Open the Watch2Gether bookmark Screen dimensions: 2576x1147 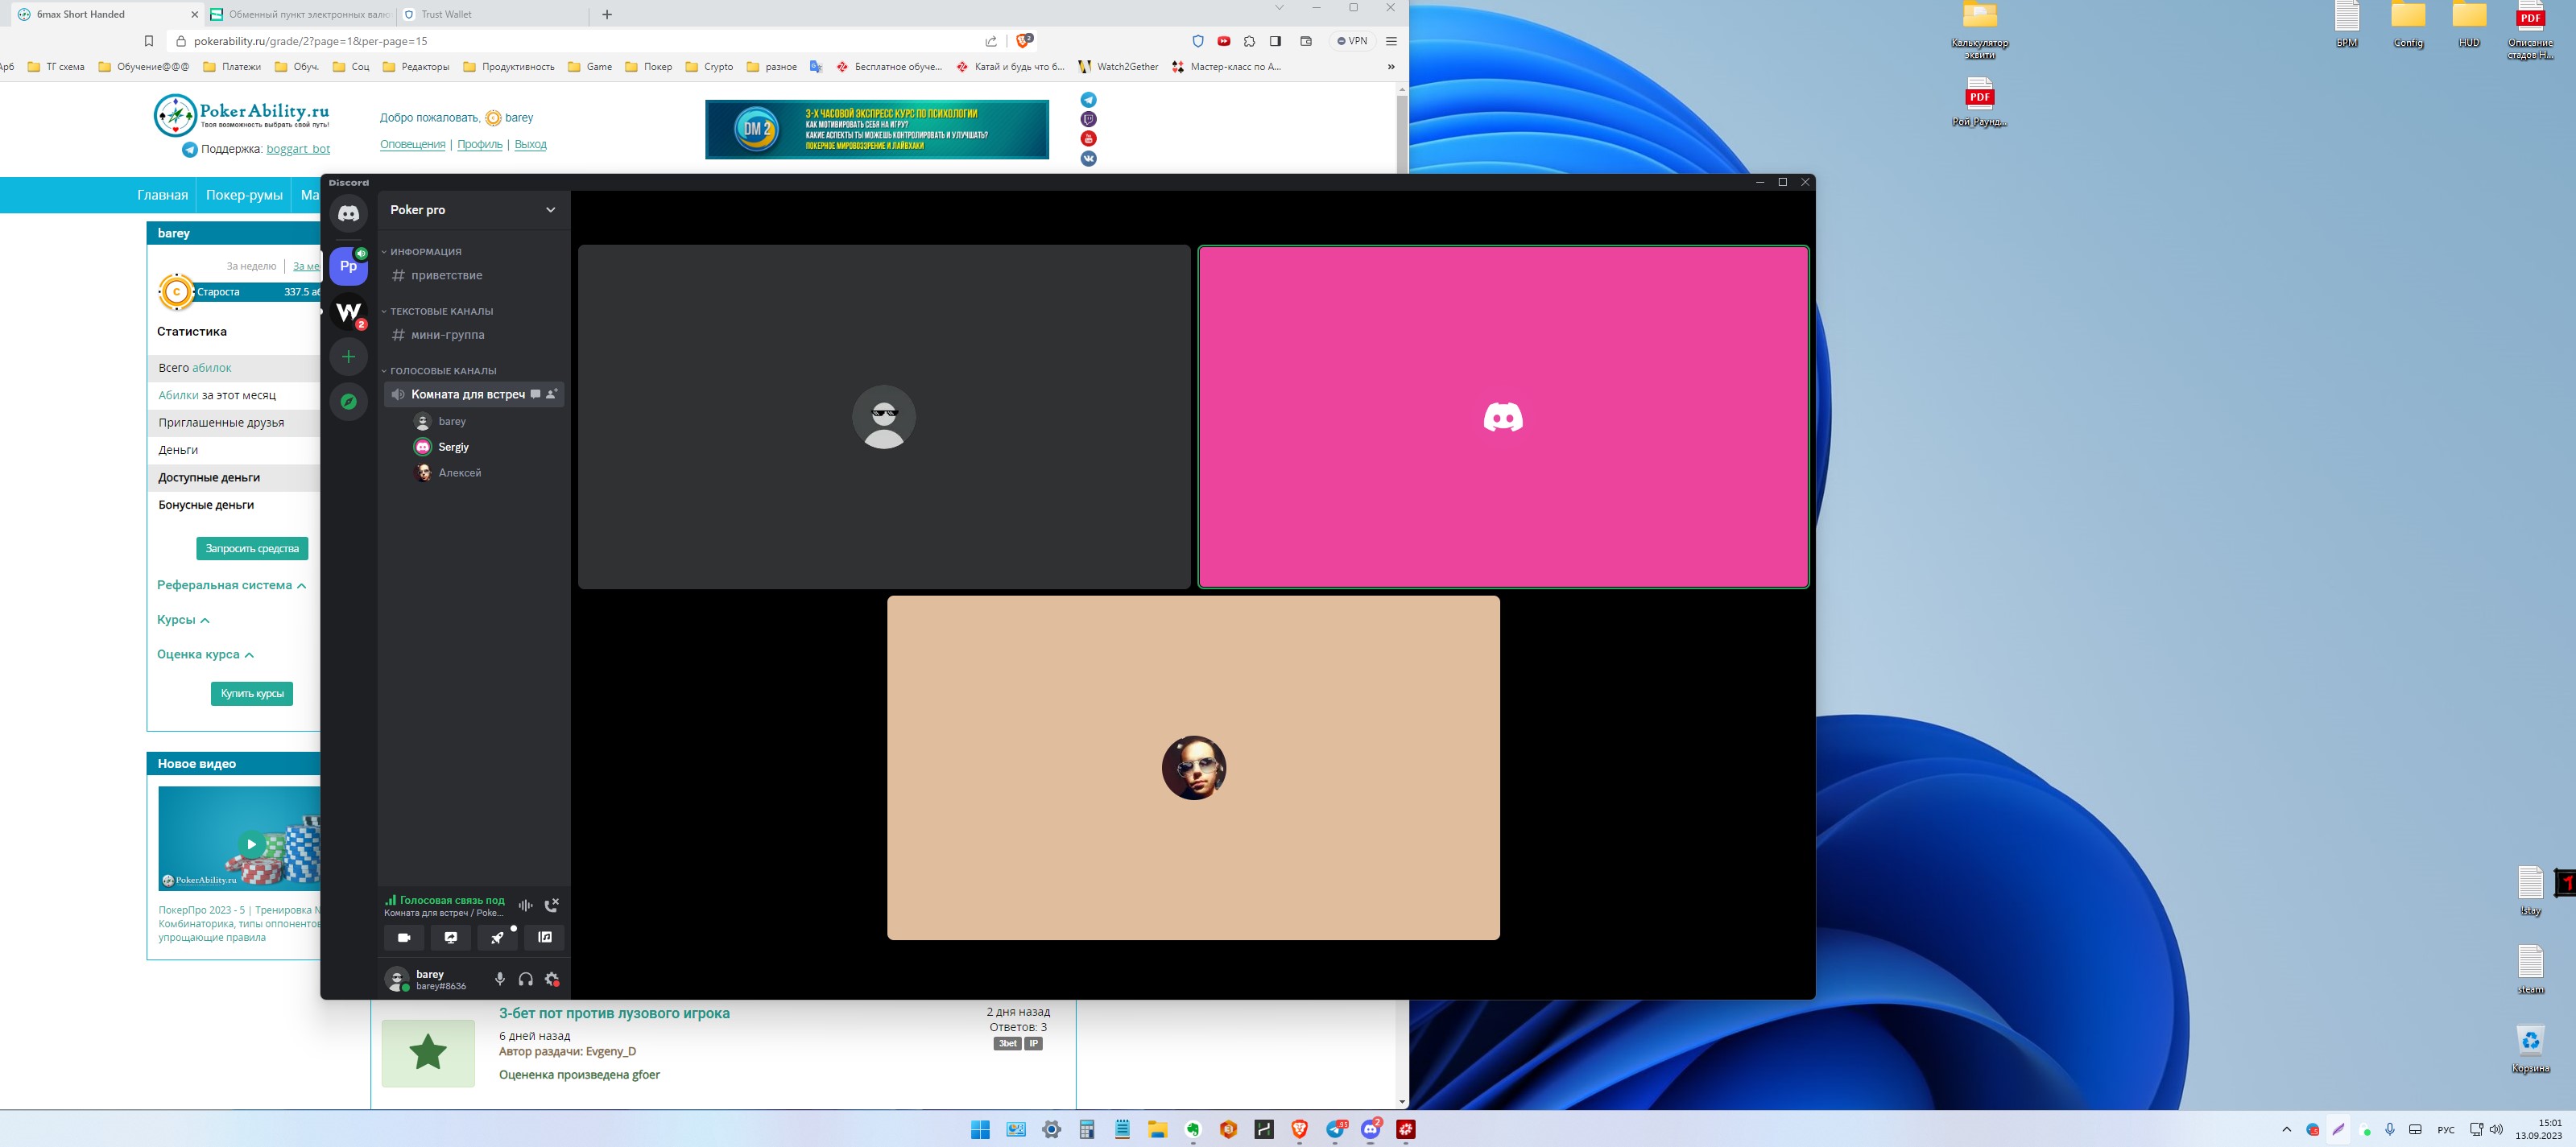pos(1118,67)
